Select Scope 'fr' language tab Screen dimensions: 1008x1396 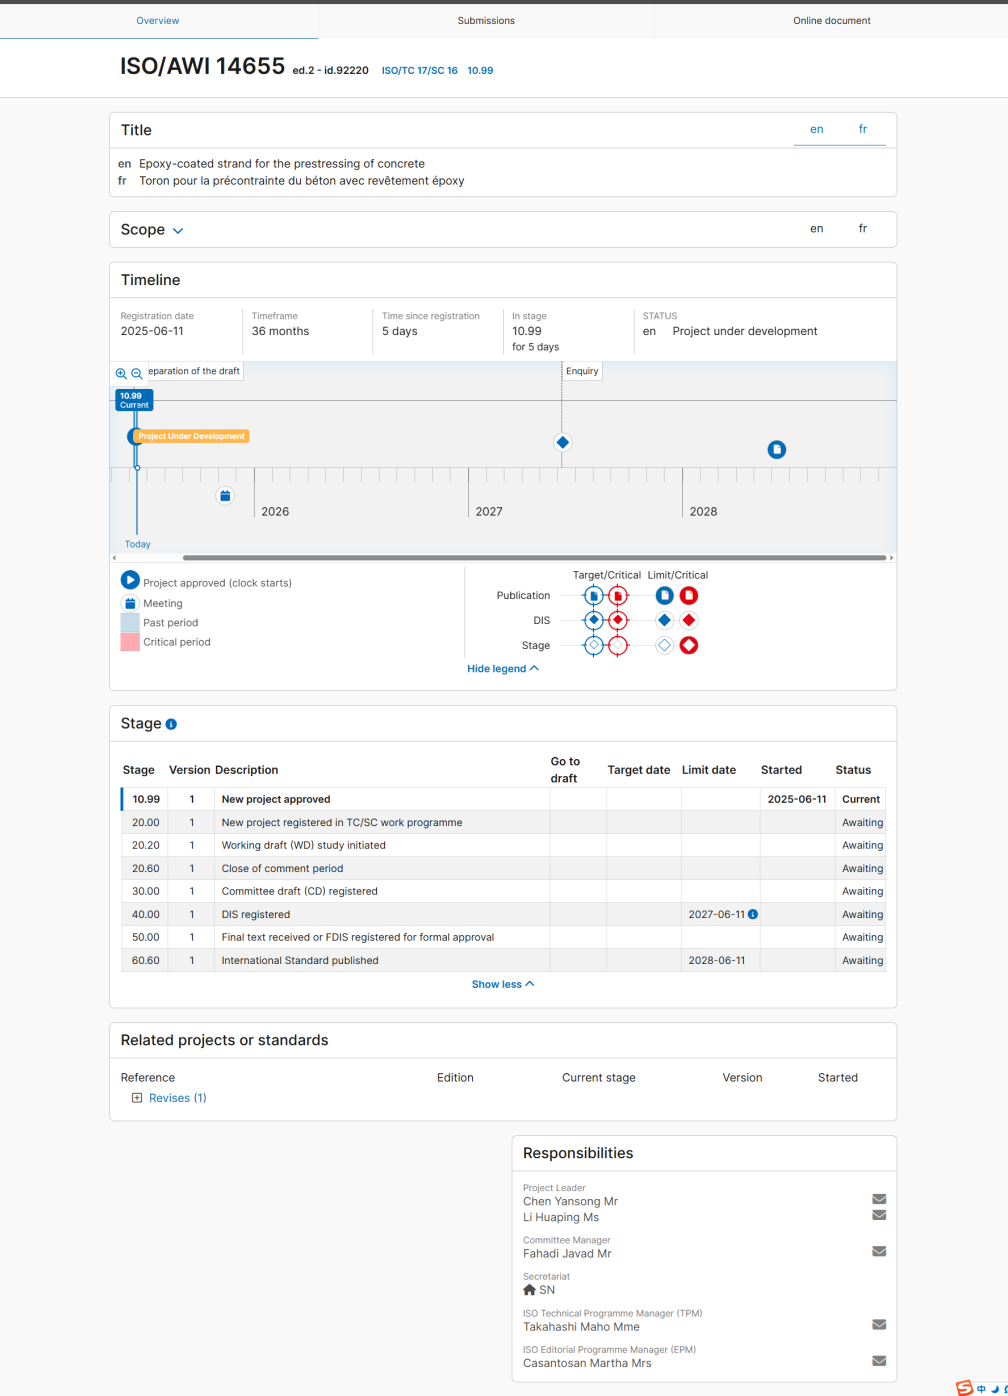[863, 229]
